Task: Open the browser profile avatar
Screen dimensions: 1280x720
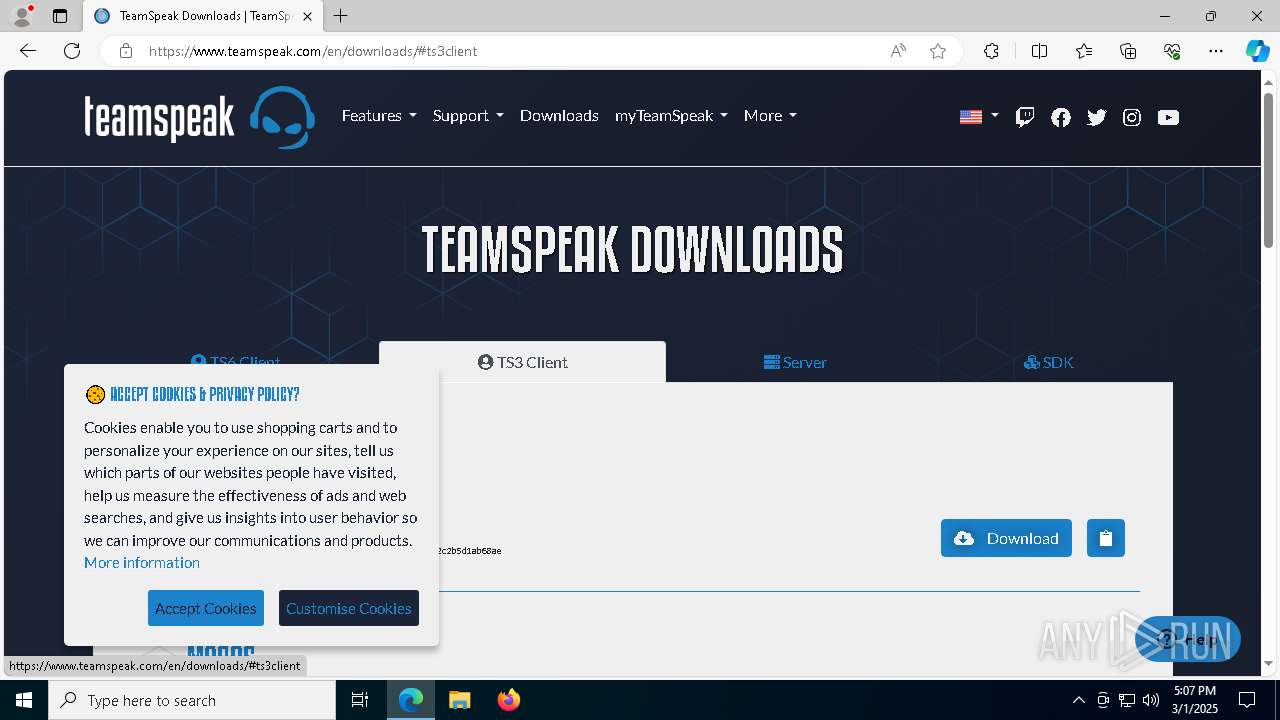Action: (22, 16)
